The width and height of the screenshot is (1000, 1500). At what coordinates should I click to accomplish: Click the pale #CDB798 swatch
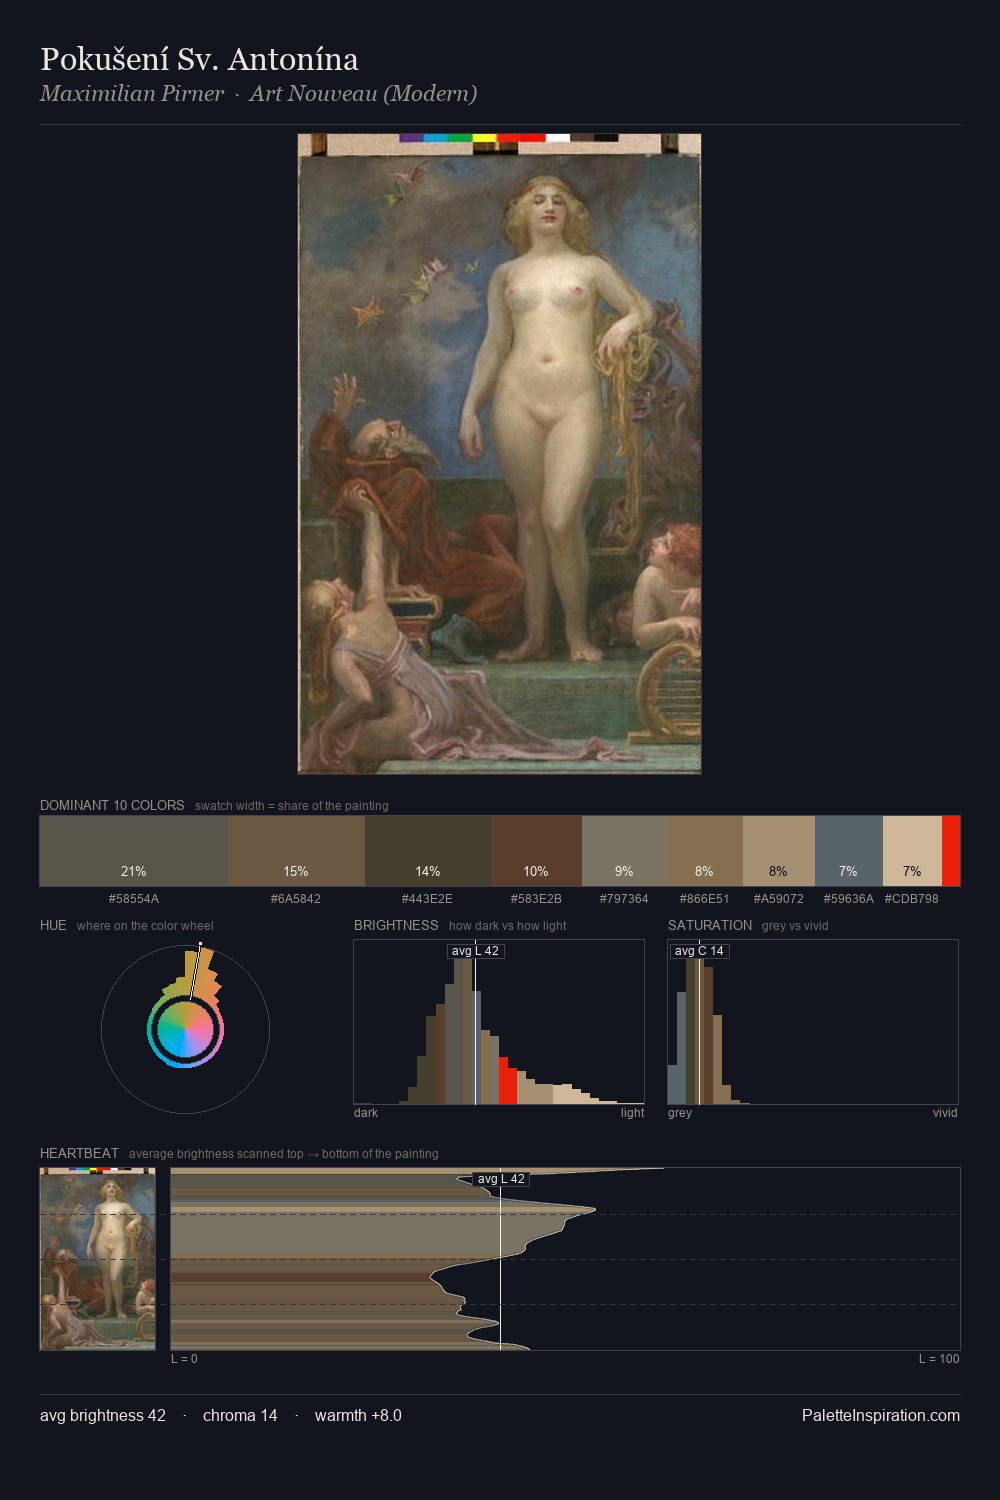912,851
